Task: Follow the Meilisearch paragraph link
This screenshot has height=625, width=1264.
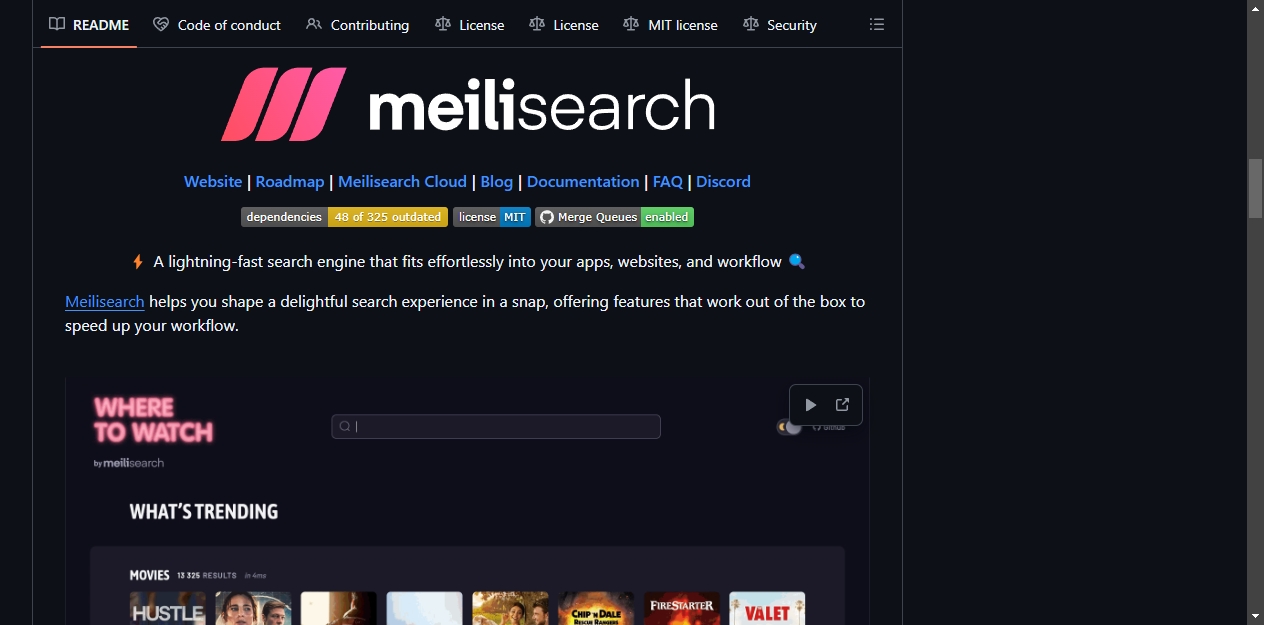Action: [105, 302]
